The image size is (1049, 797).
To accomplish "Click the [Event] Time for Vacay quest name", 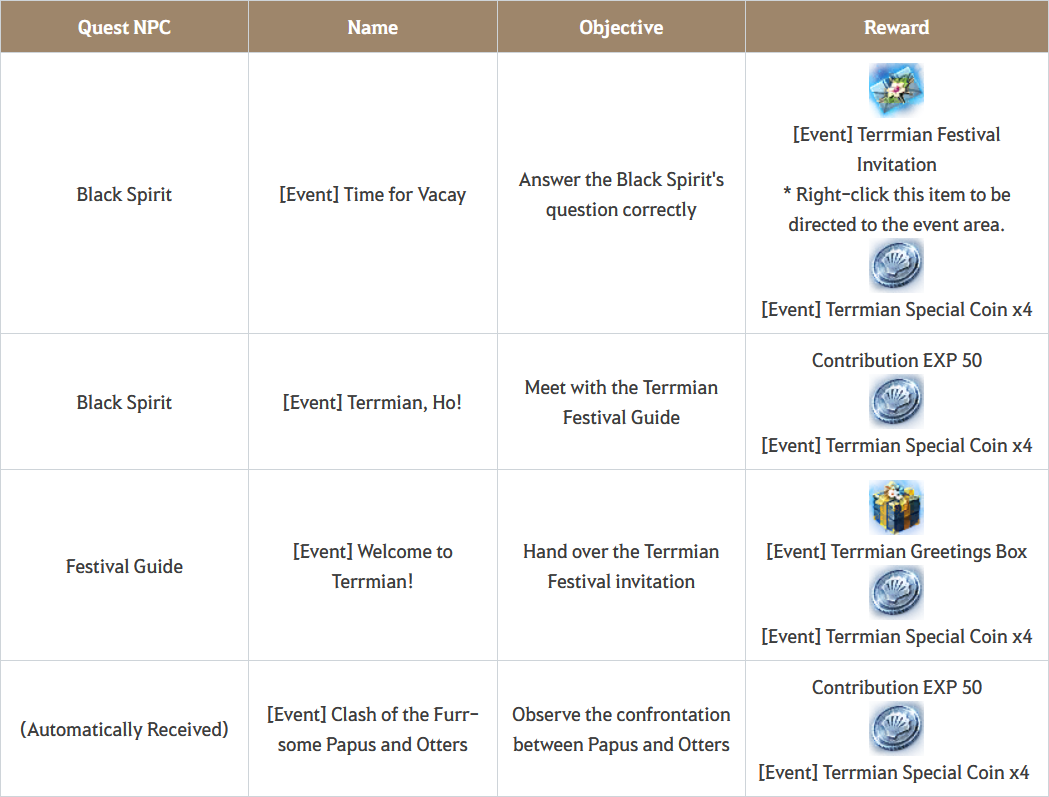I will [373, 194].
